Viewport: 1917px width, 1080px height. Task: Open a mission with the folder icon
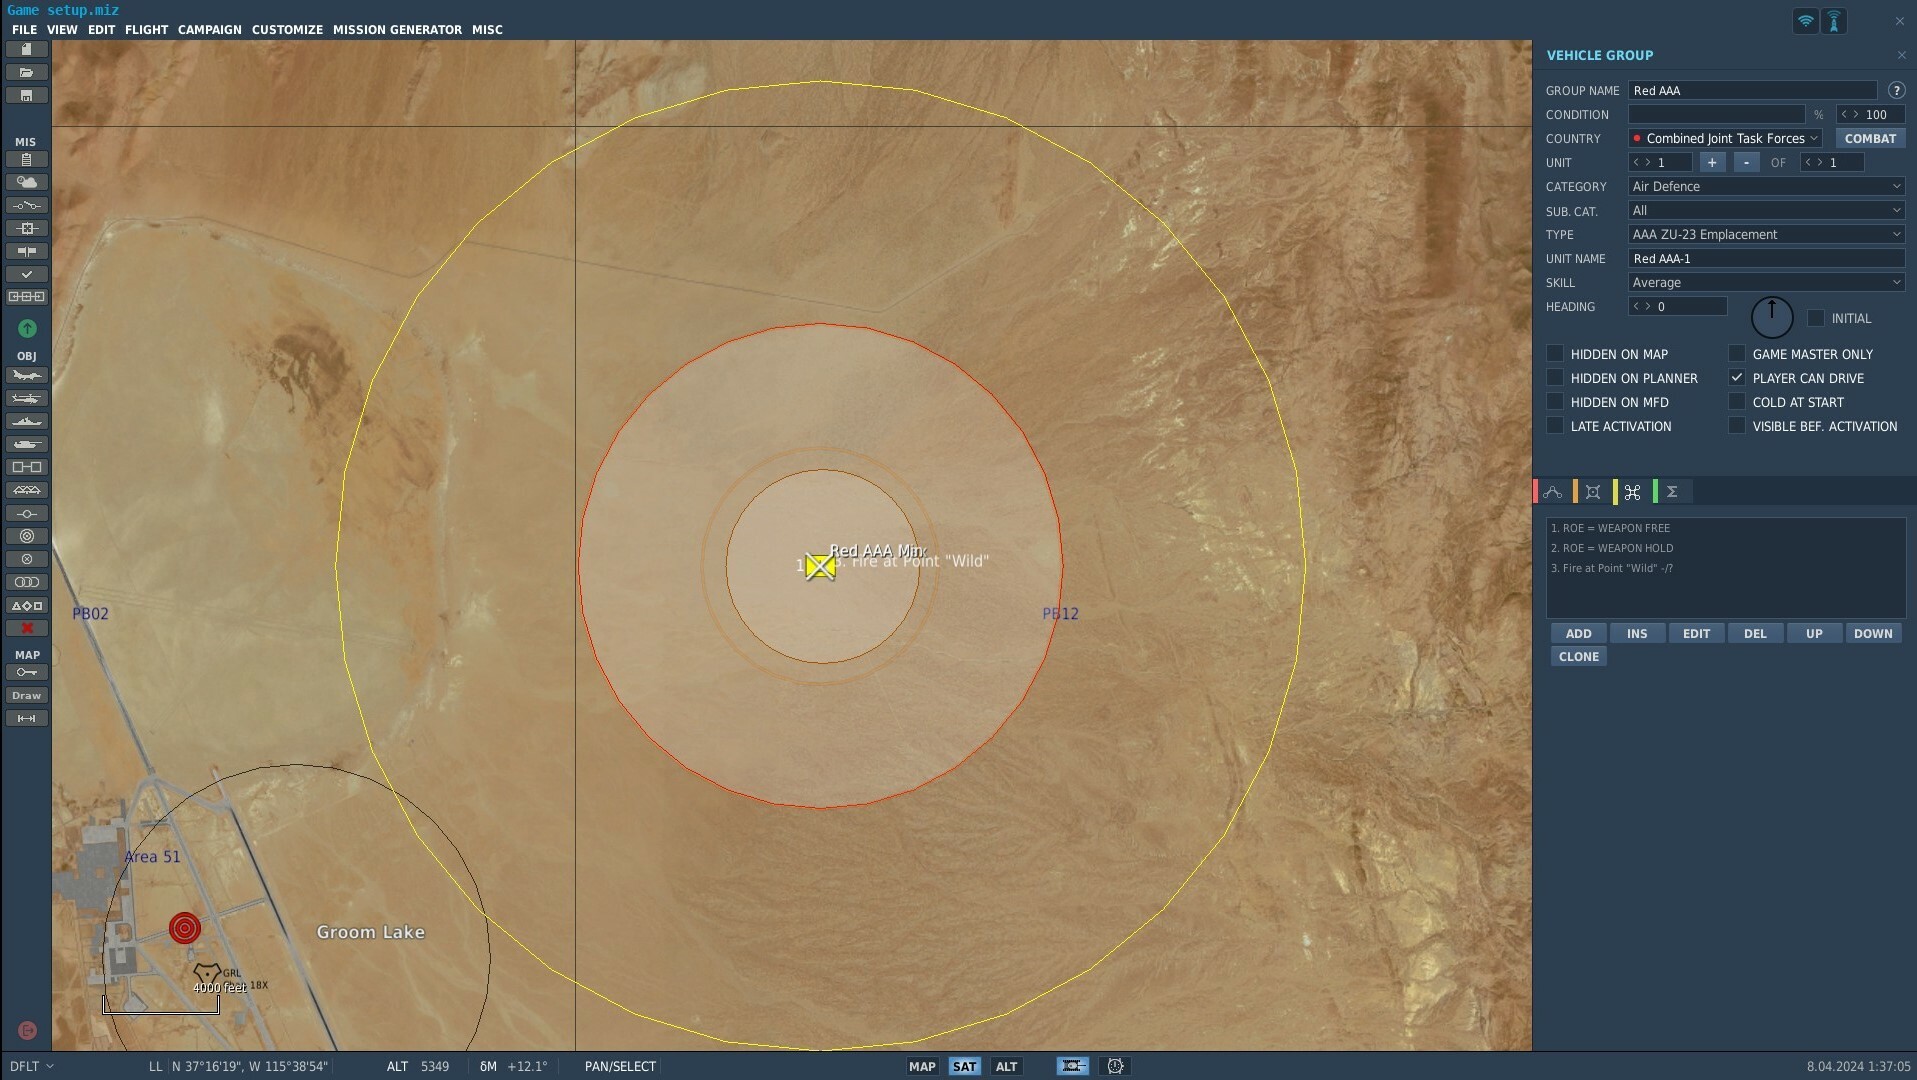click(27, 72)
